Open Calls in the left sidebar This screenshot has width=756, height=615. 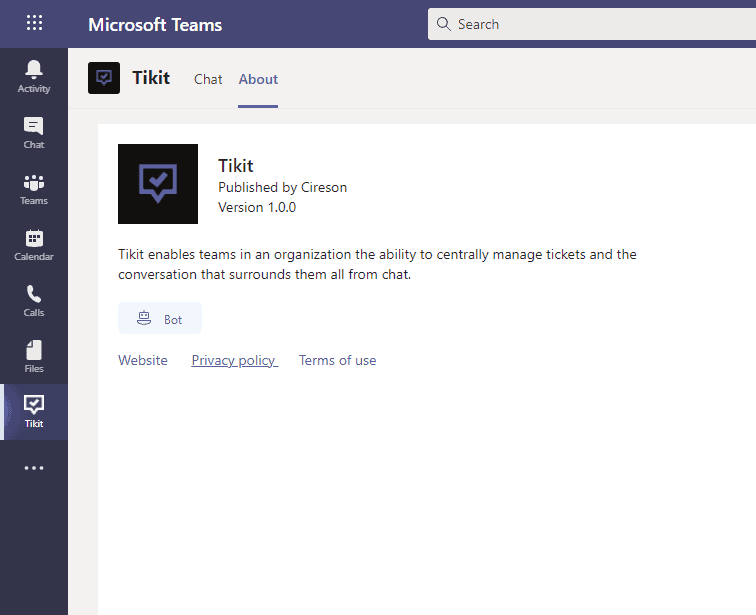(x=34, y=301)
